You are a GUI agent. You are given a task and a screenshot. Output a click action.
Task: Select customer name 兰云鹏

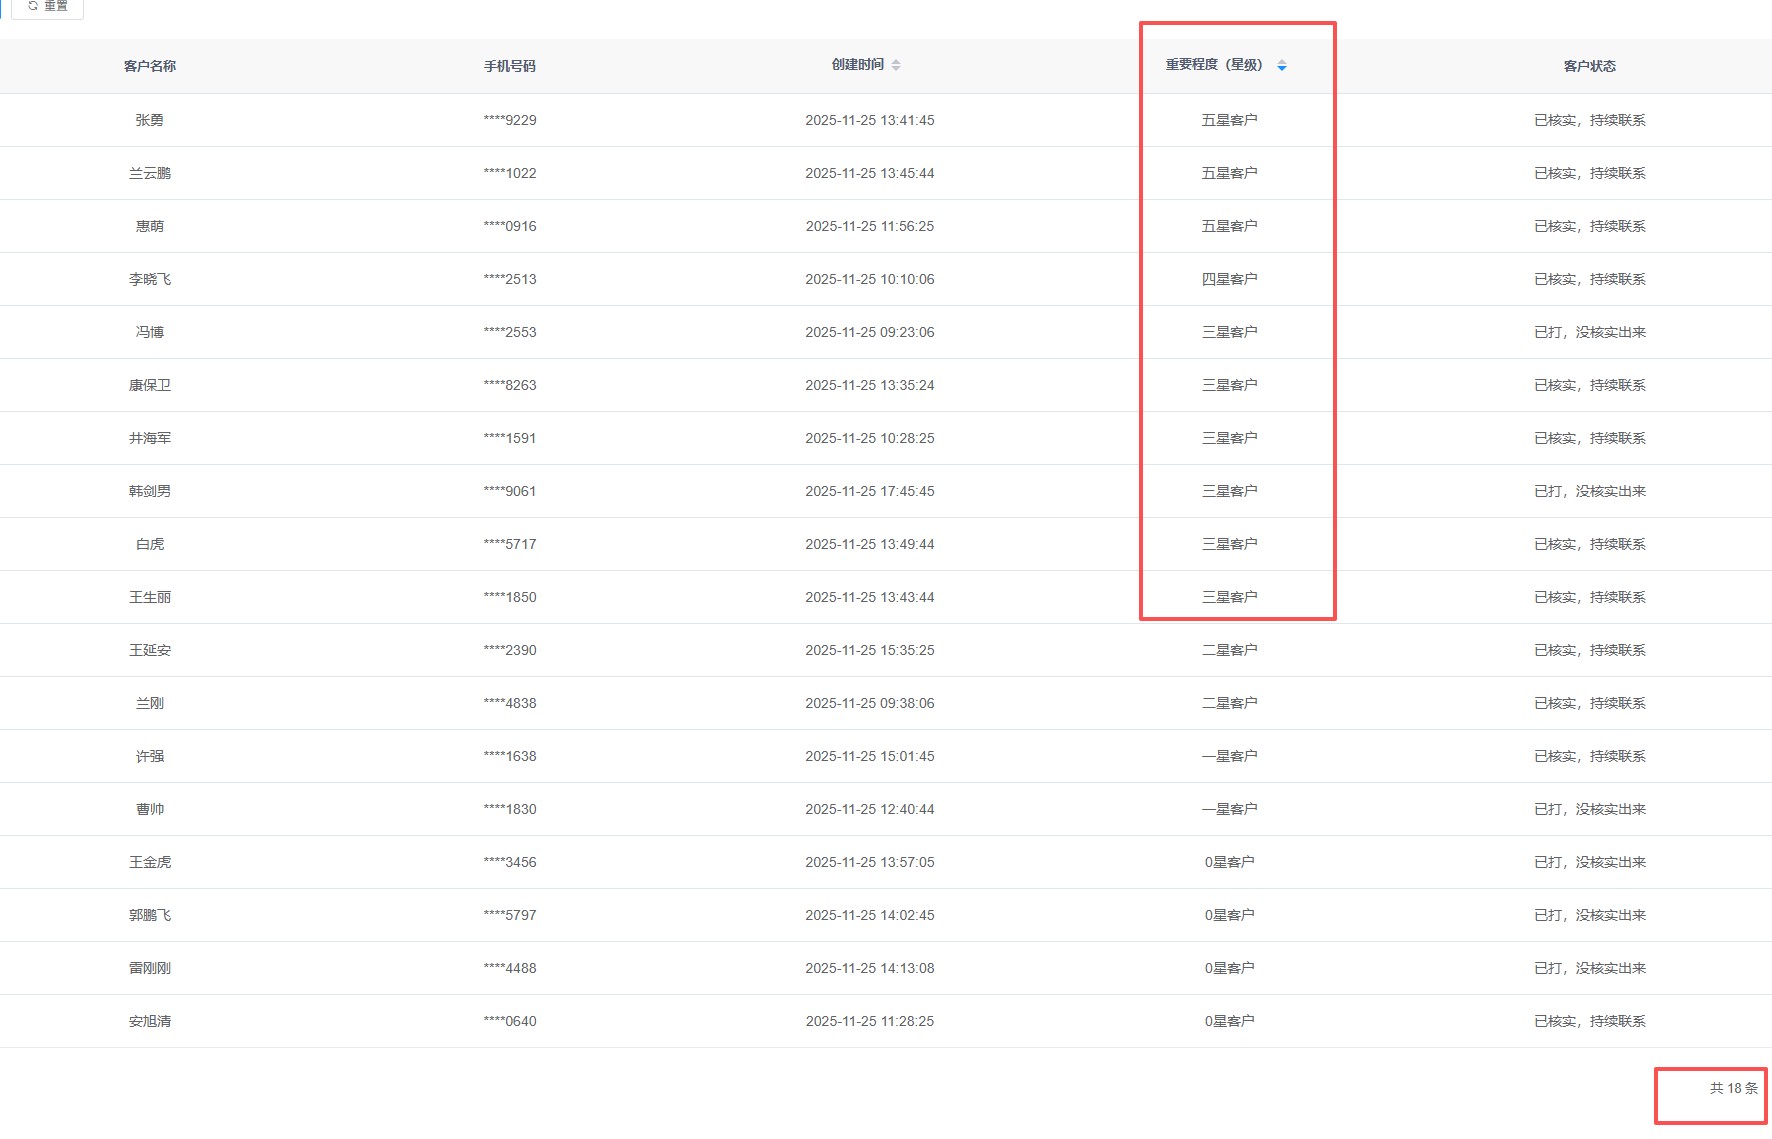(150, 173)
